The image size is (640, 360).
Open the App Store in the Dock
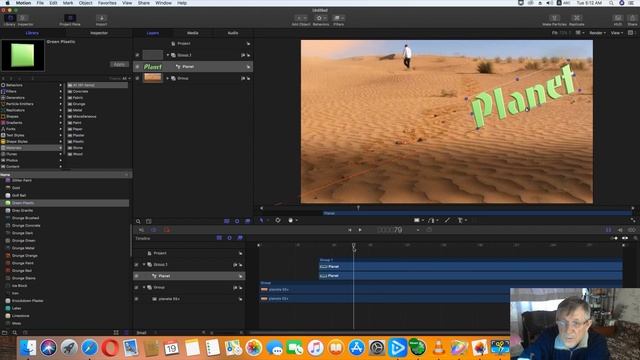356,348
